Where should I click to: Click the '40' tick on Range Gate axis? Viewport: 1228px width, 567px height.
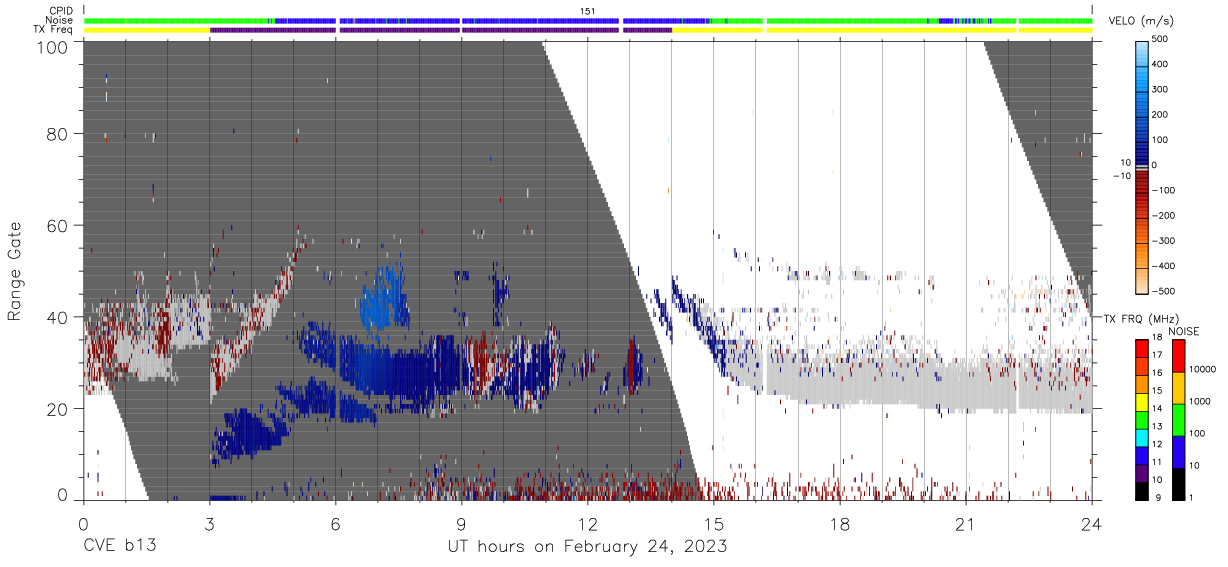(58, 317)
